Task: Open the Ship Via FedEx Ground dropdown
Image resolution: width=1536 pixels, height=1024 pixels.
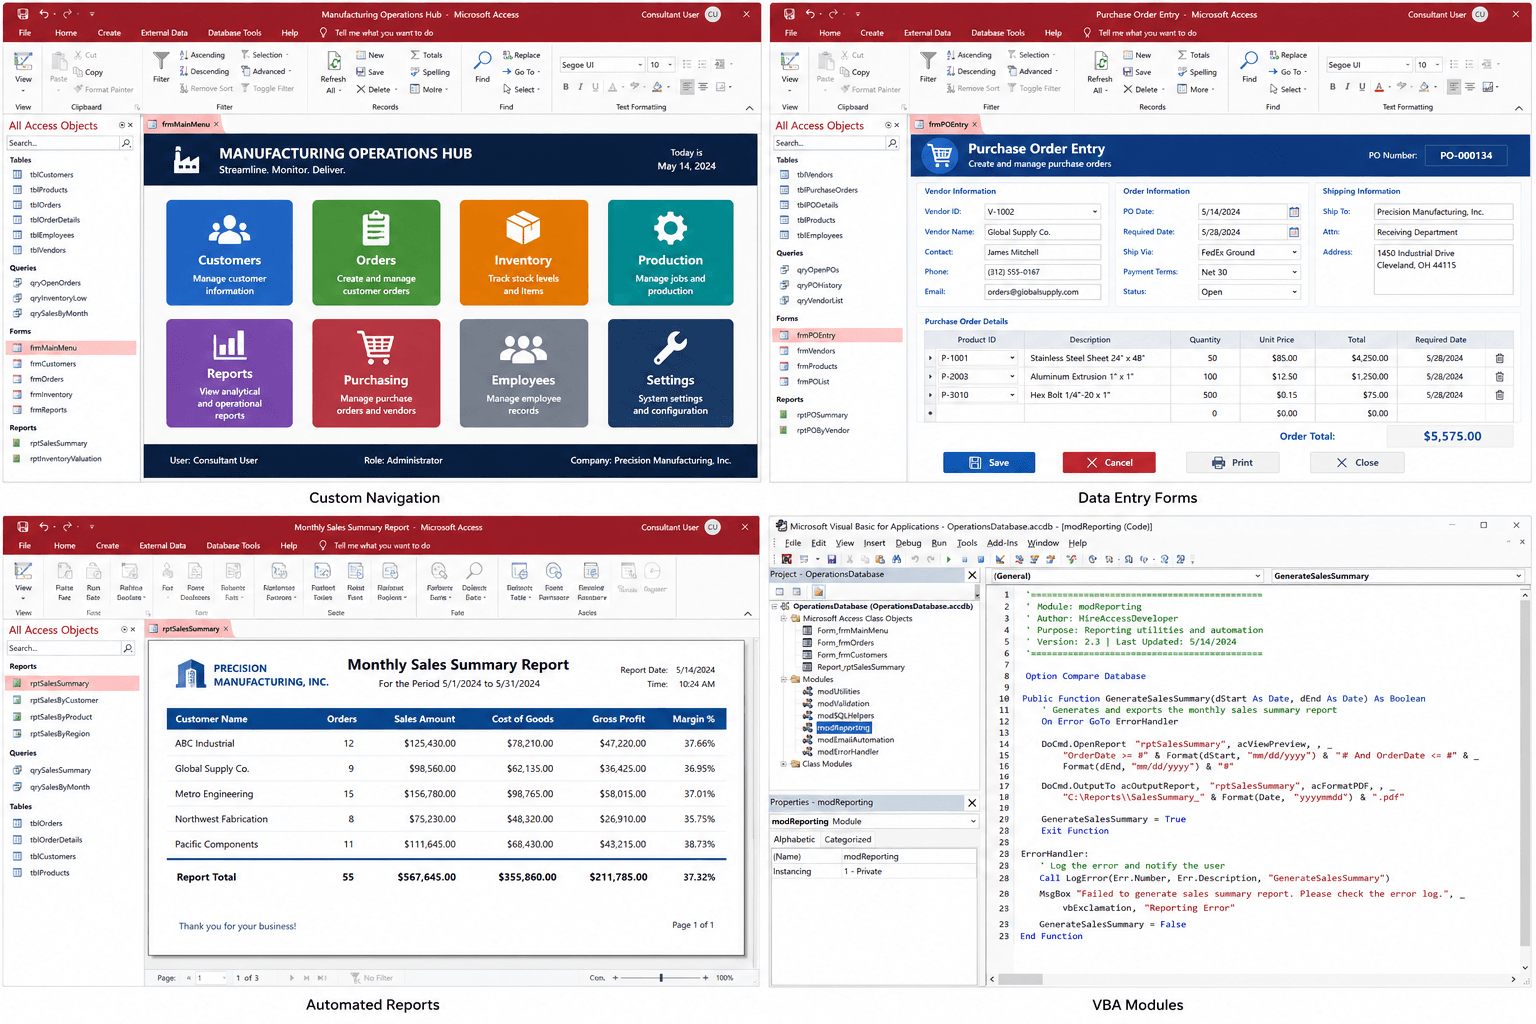Action: pyautogui.click(x=1294, y=252)
